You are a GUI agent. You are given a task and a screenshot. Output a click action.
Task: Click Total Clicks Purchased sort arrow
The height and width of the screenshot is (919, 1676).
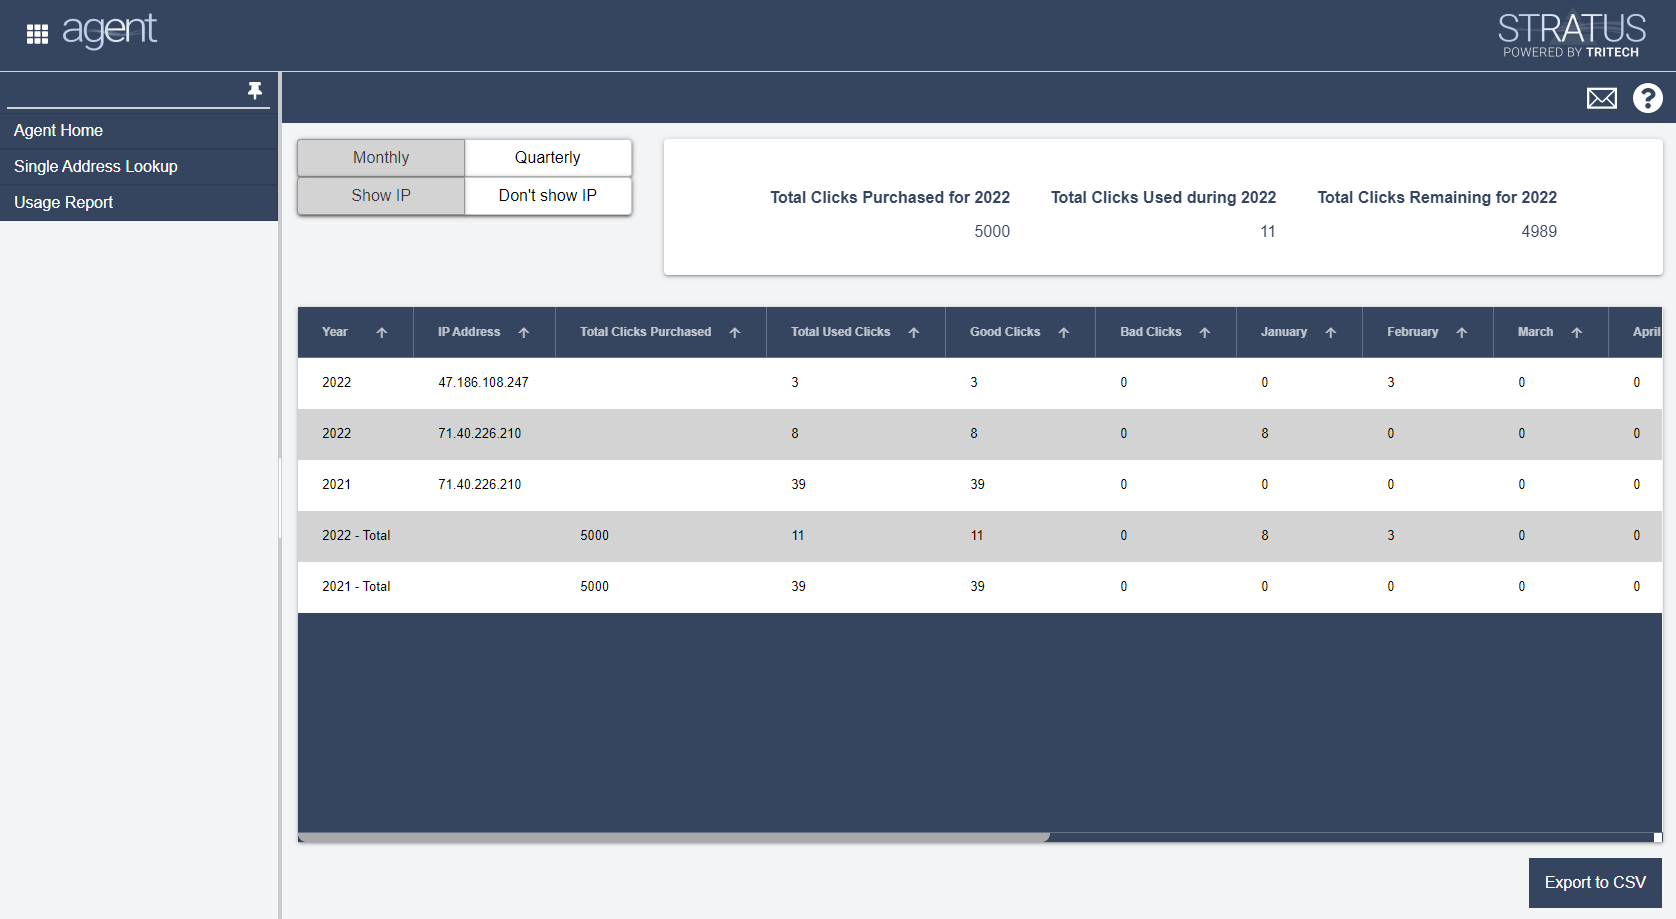click(x=734, y=333)
